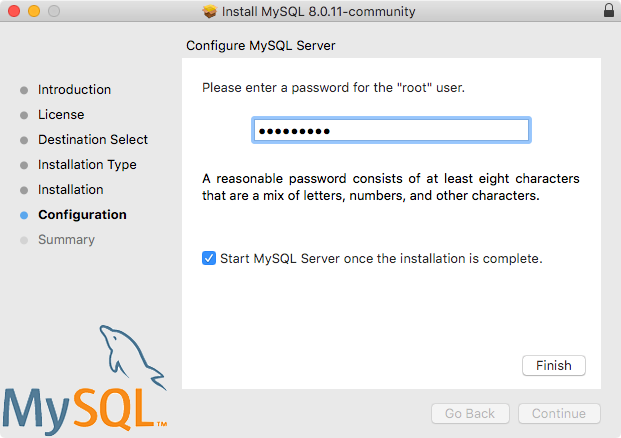Viewport: 621px width, 438px height.
Task: Close the installer with the red button
Action: [x=13, y=12]
